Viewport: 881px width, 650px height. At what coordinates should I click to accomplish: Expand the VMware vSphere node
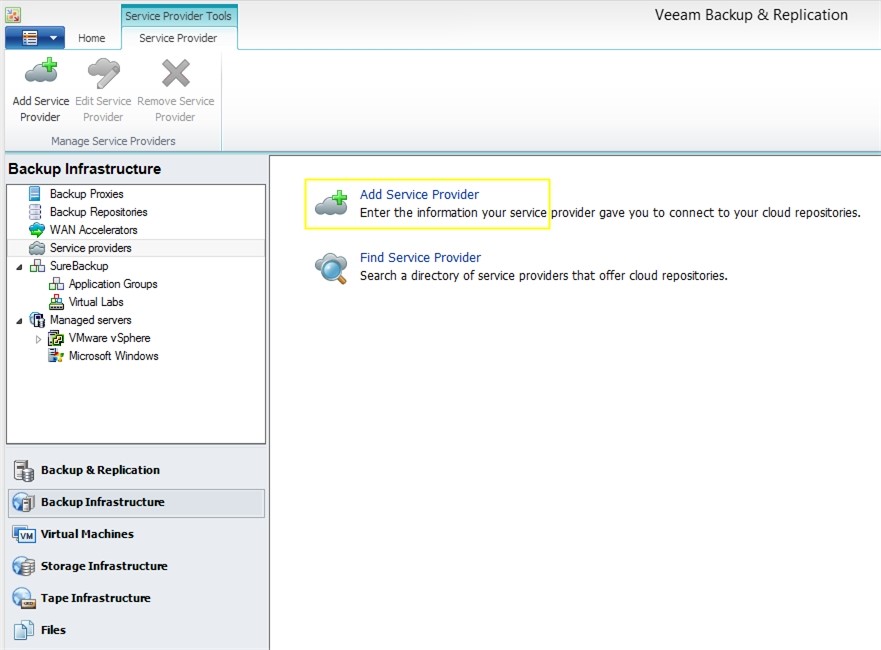pyautogui.click(x=38, y=339)
